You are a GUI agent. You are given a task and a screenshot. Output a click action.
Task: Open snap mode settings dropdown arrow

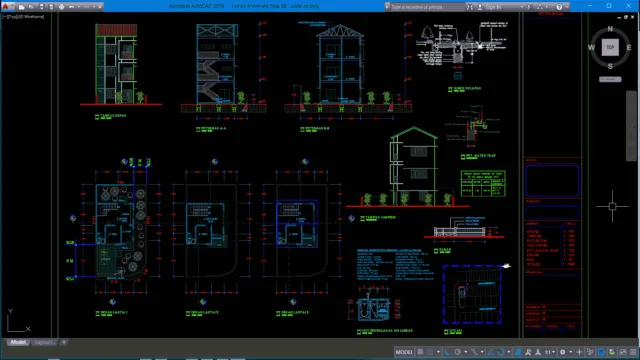click(x=438, y=352)
